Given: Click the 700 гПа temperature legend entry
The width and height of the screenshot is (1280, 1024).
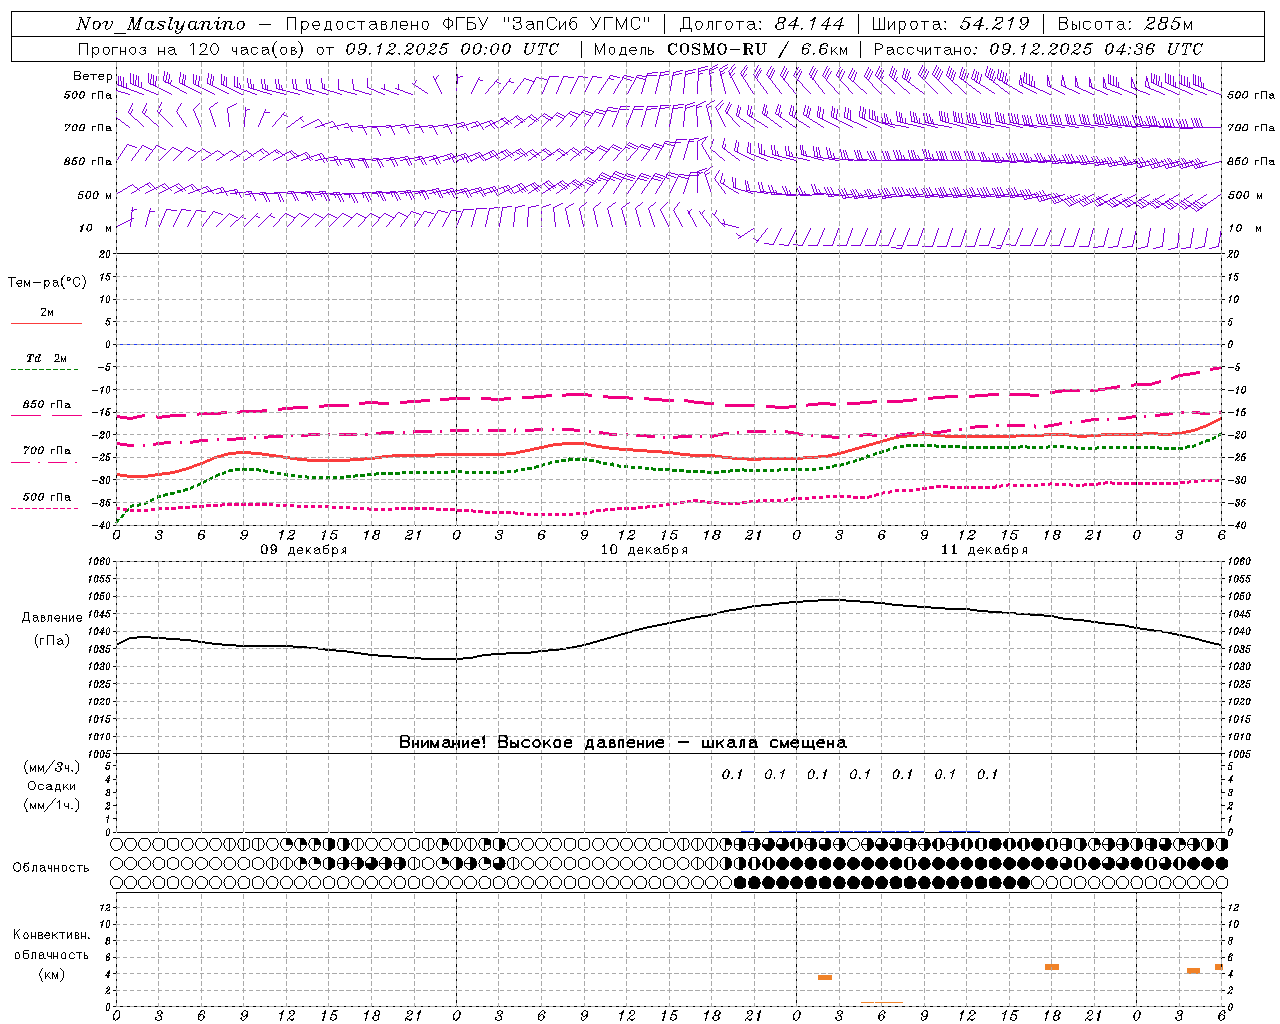Looking at the screenshot, I should (47, 451).
